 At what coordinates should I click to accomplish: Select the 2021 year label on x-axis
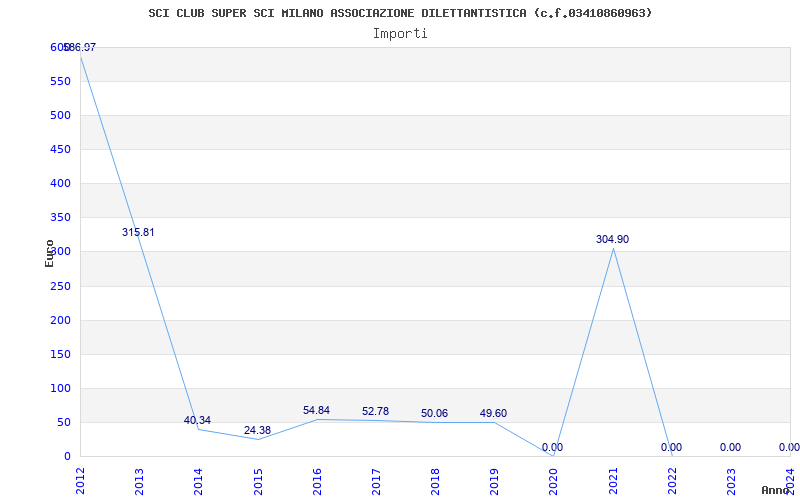613,482
